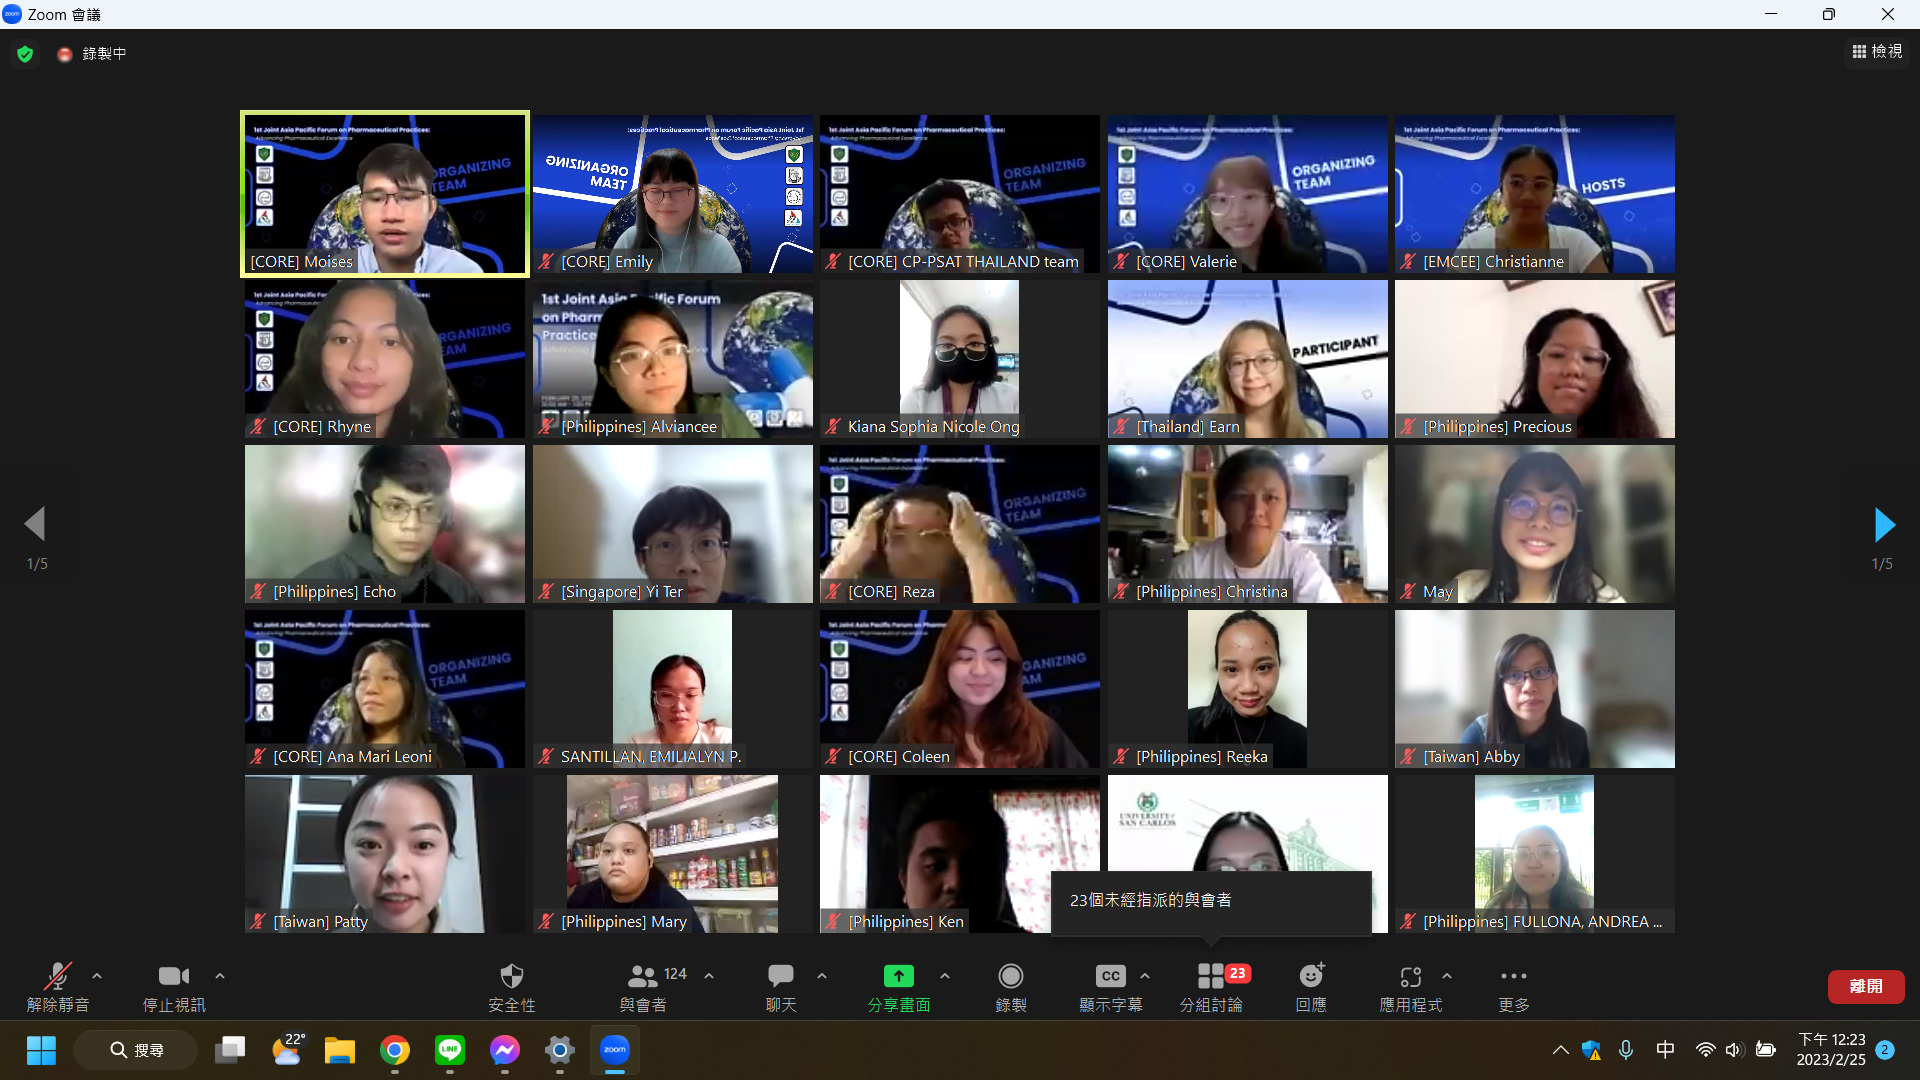Image resolution: width=1920 pixels, height=1080 pixels.
Task: Click the security shield icon (安全性)
Action: [x=511, y=977]
